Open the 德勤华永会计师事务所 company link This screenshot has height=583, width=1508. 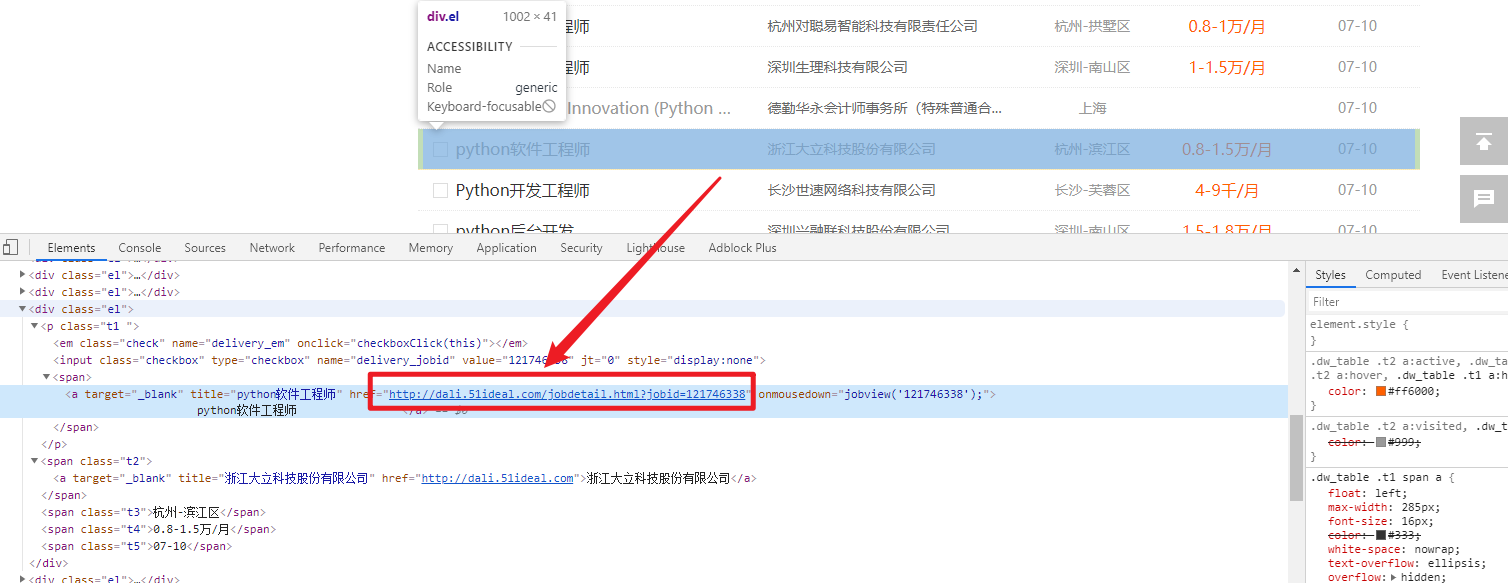884,108
